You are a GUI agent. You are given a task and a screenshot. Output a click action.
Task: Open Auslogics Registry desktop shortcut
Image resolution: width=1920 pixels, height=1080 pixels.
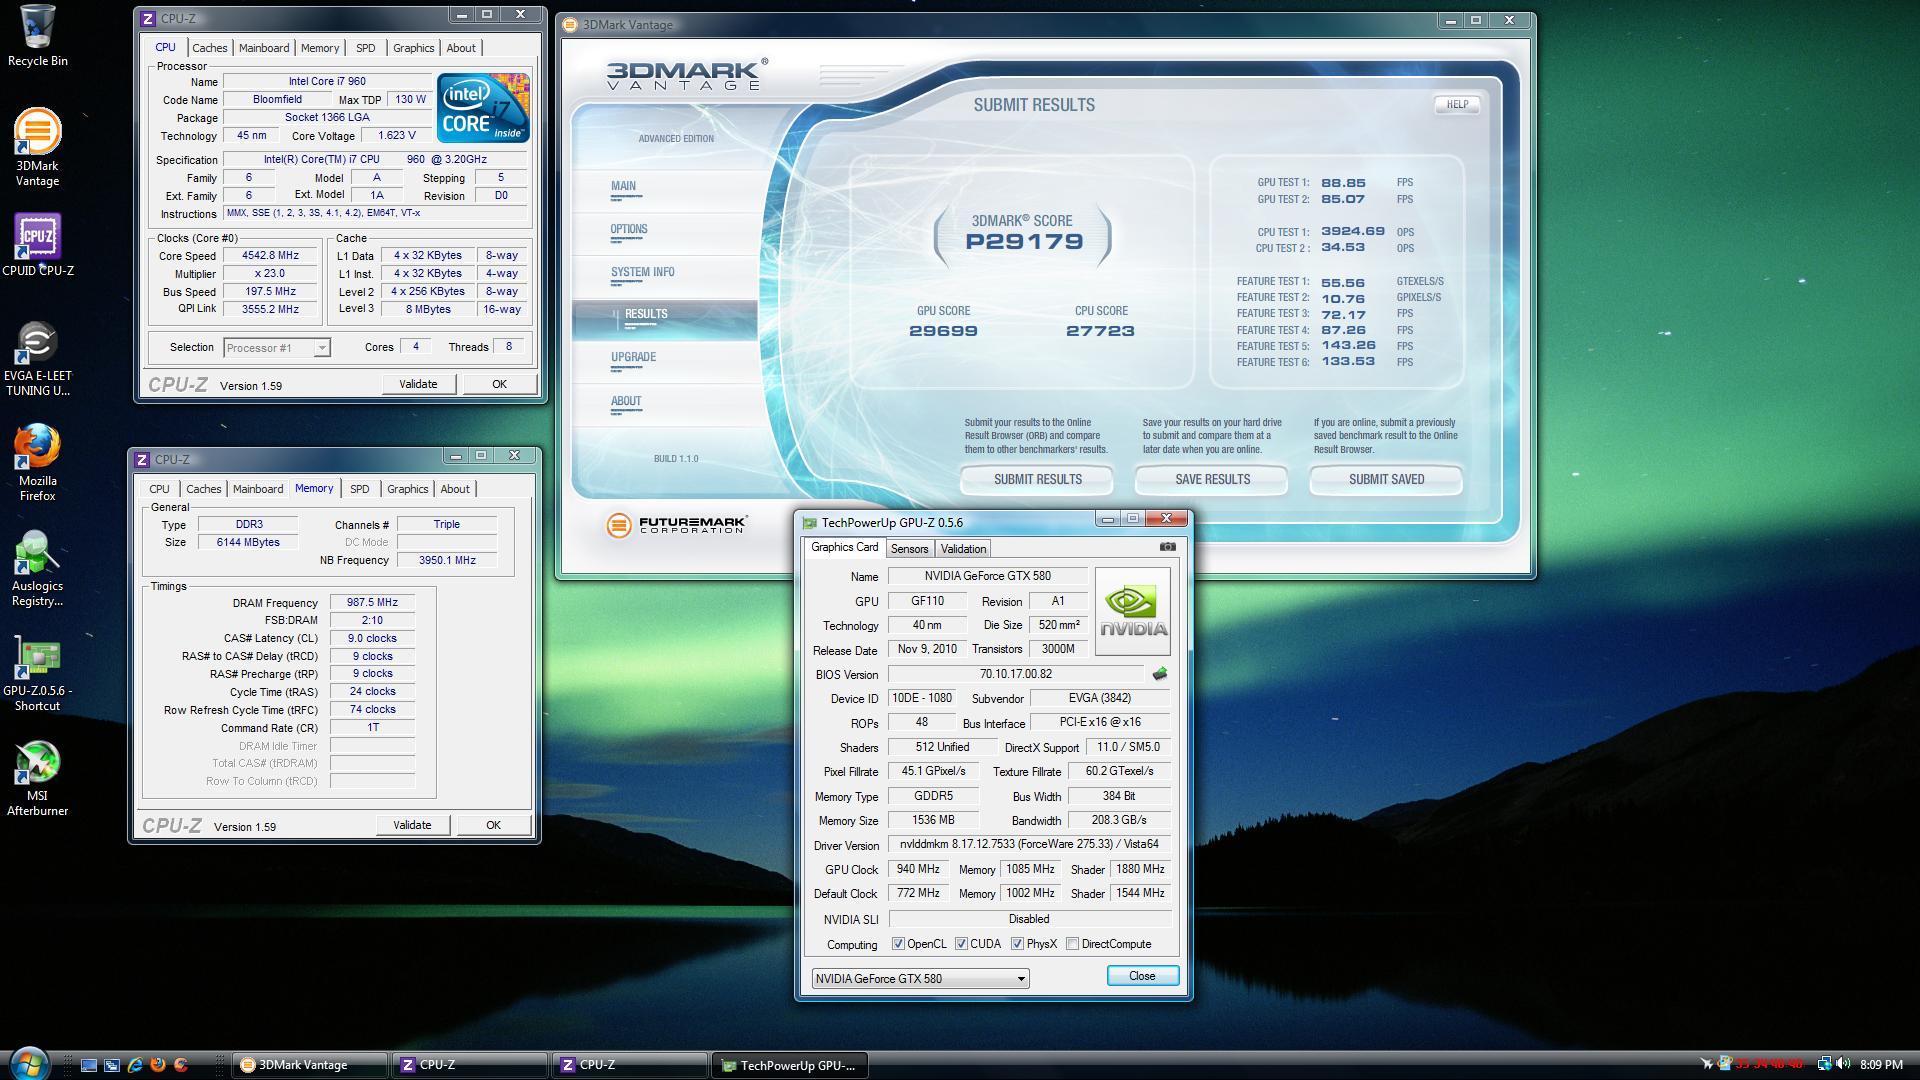[x=37, y=568]
